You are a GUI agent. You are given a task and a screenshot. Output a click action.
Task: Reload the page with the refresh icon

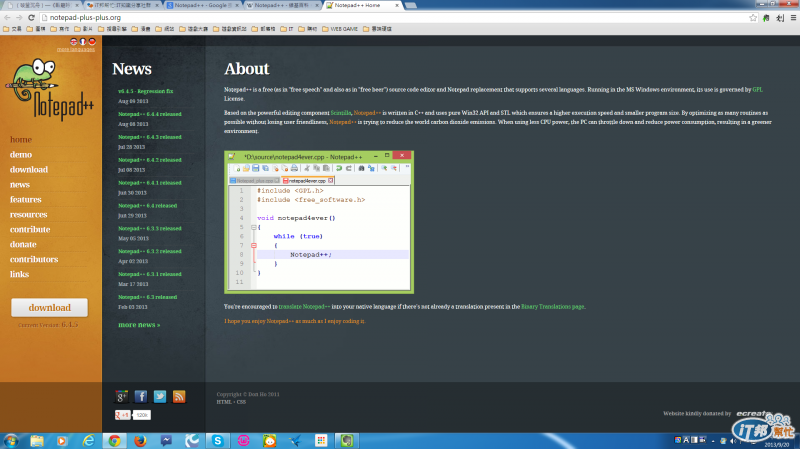point(31,17)
